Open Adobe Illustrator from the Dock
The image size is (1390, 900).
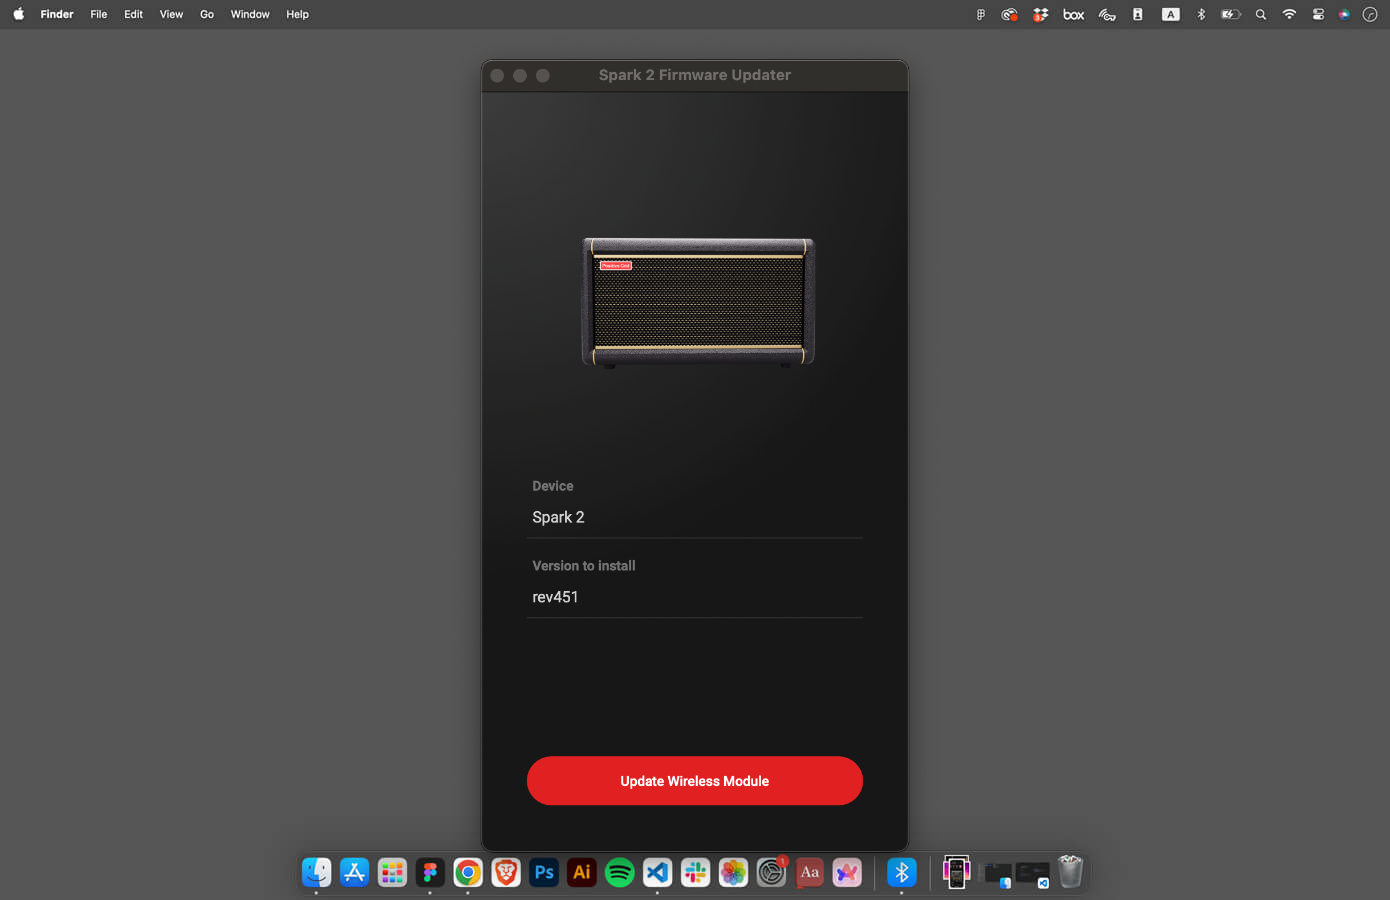click(582, 872)
